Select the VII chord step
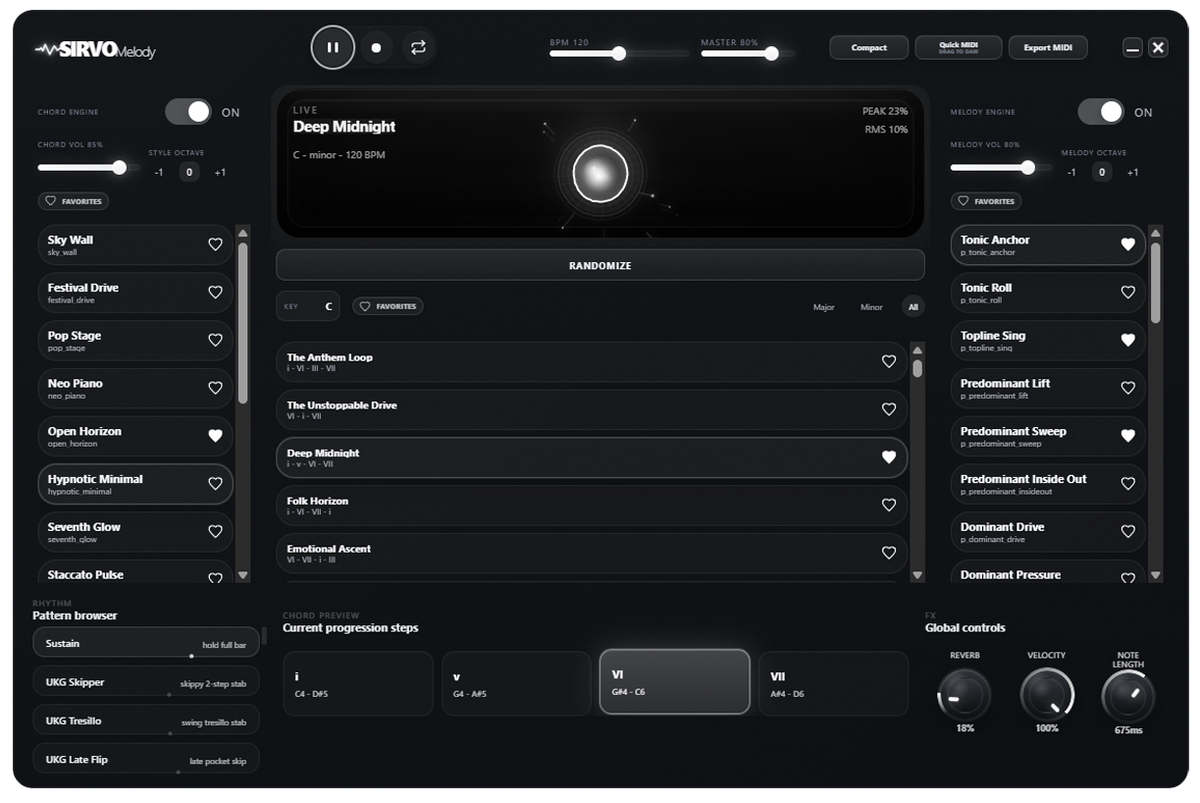 click(x=833, y=684)
